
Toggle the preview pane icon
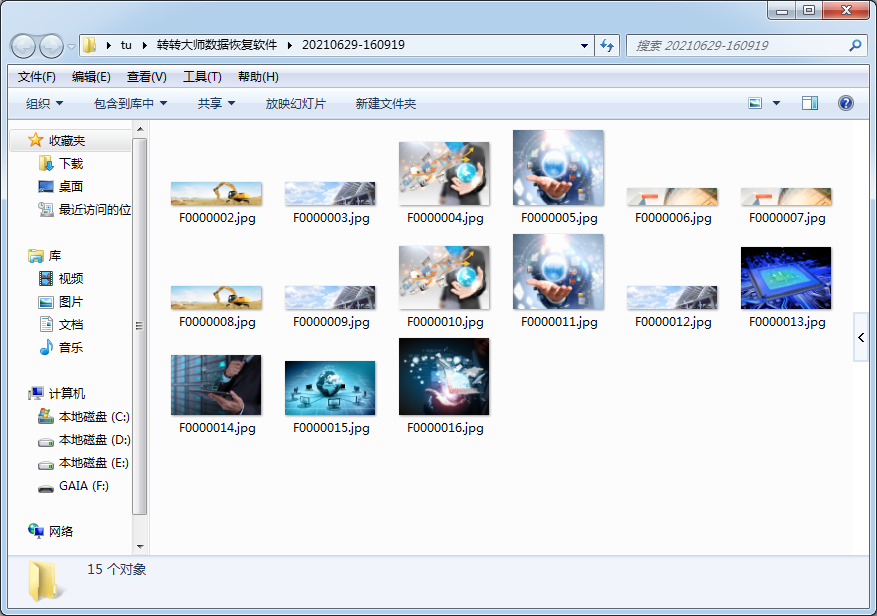pyautogui.click(x=810, y=103)
